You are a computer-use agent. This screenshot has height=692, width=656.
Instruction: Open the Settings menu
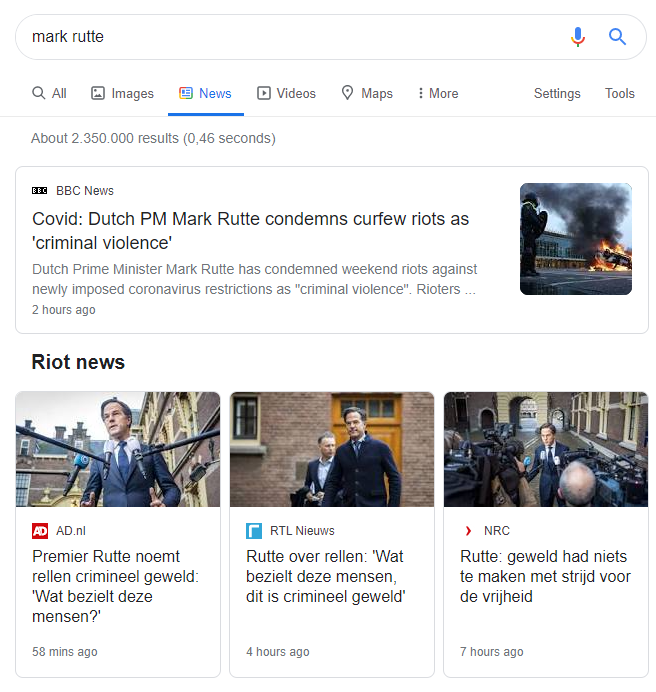(x=557, y=93)
